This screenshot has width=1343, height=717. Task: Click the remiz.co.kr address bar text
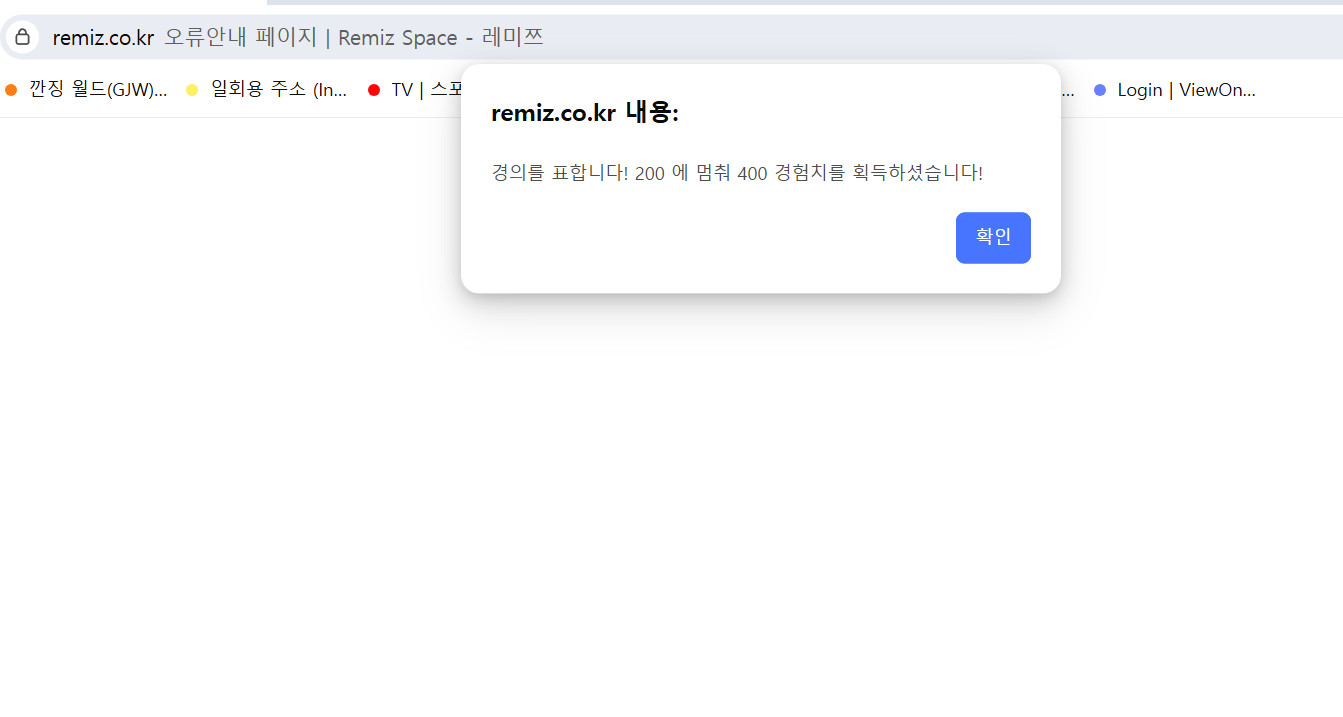pyautogui.click(x=103, y=38)
